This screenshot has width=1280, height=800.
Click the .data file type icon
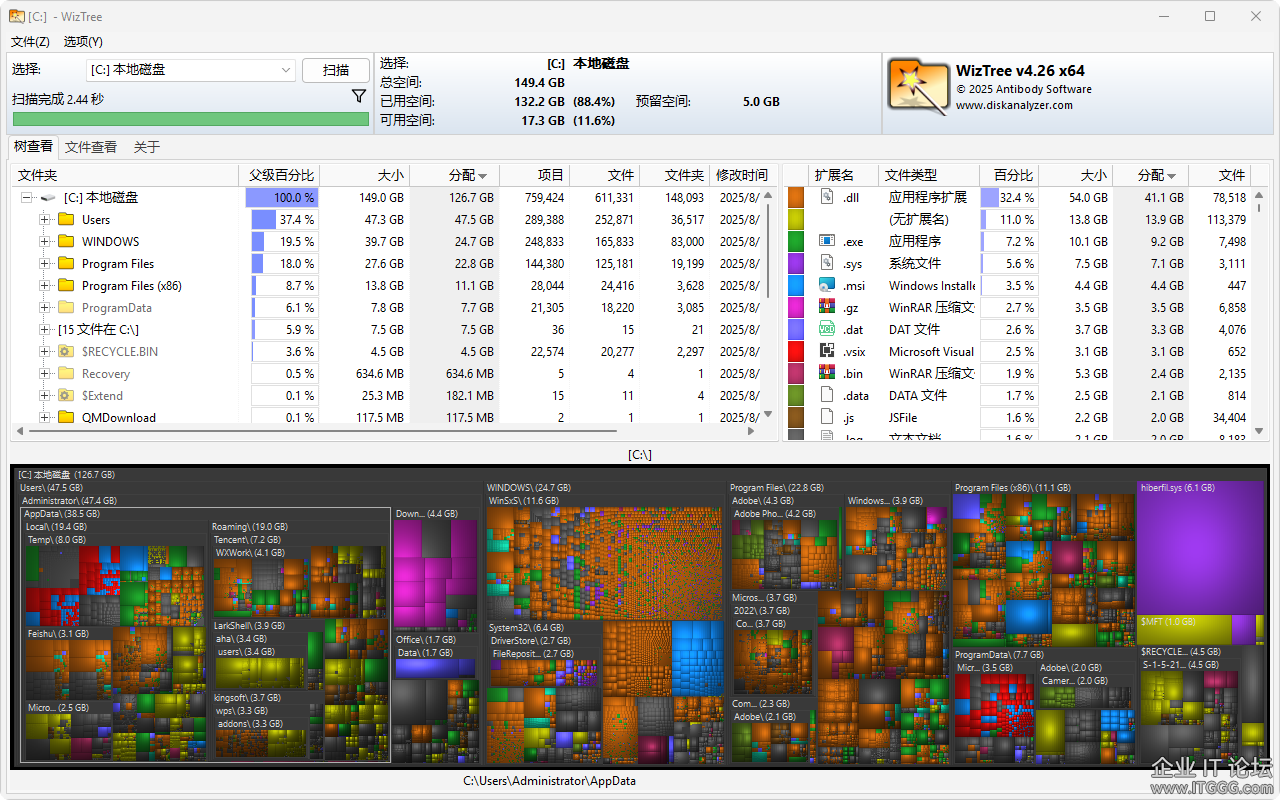point(827,395)
